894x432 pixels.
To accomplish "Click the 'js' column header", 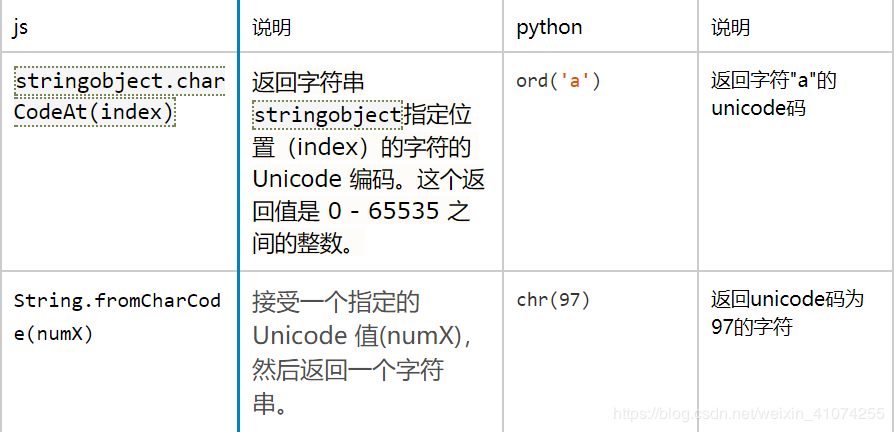I will click(21, 28).
